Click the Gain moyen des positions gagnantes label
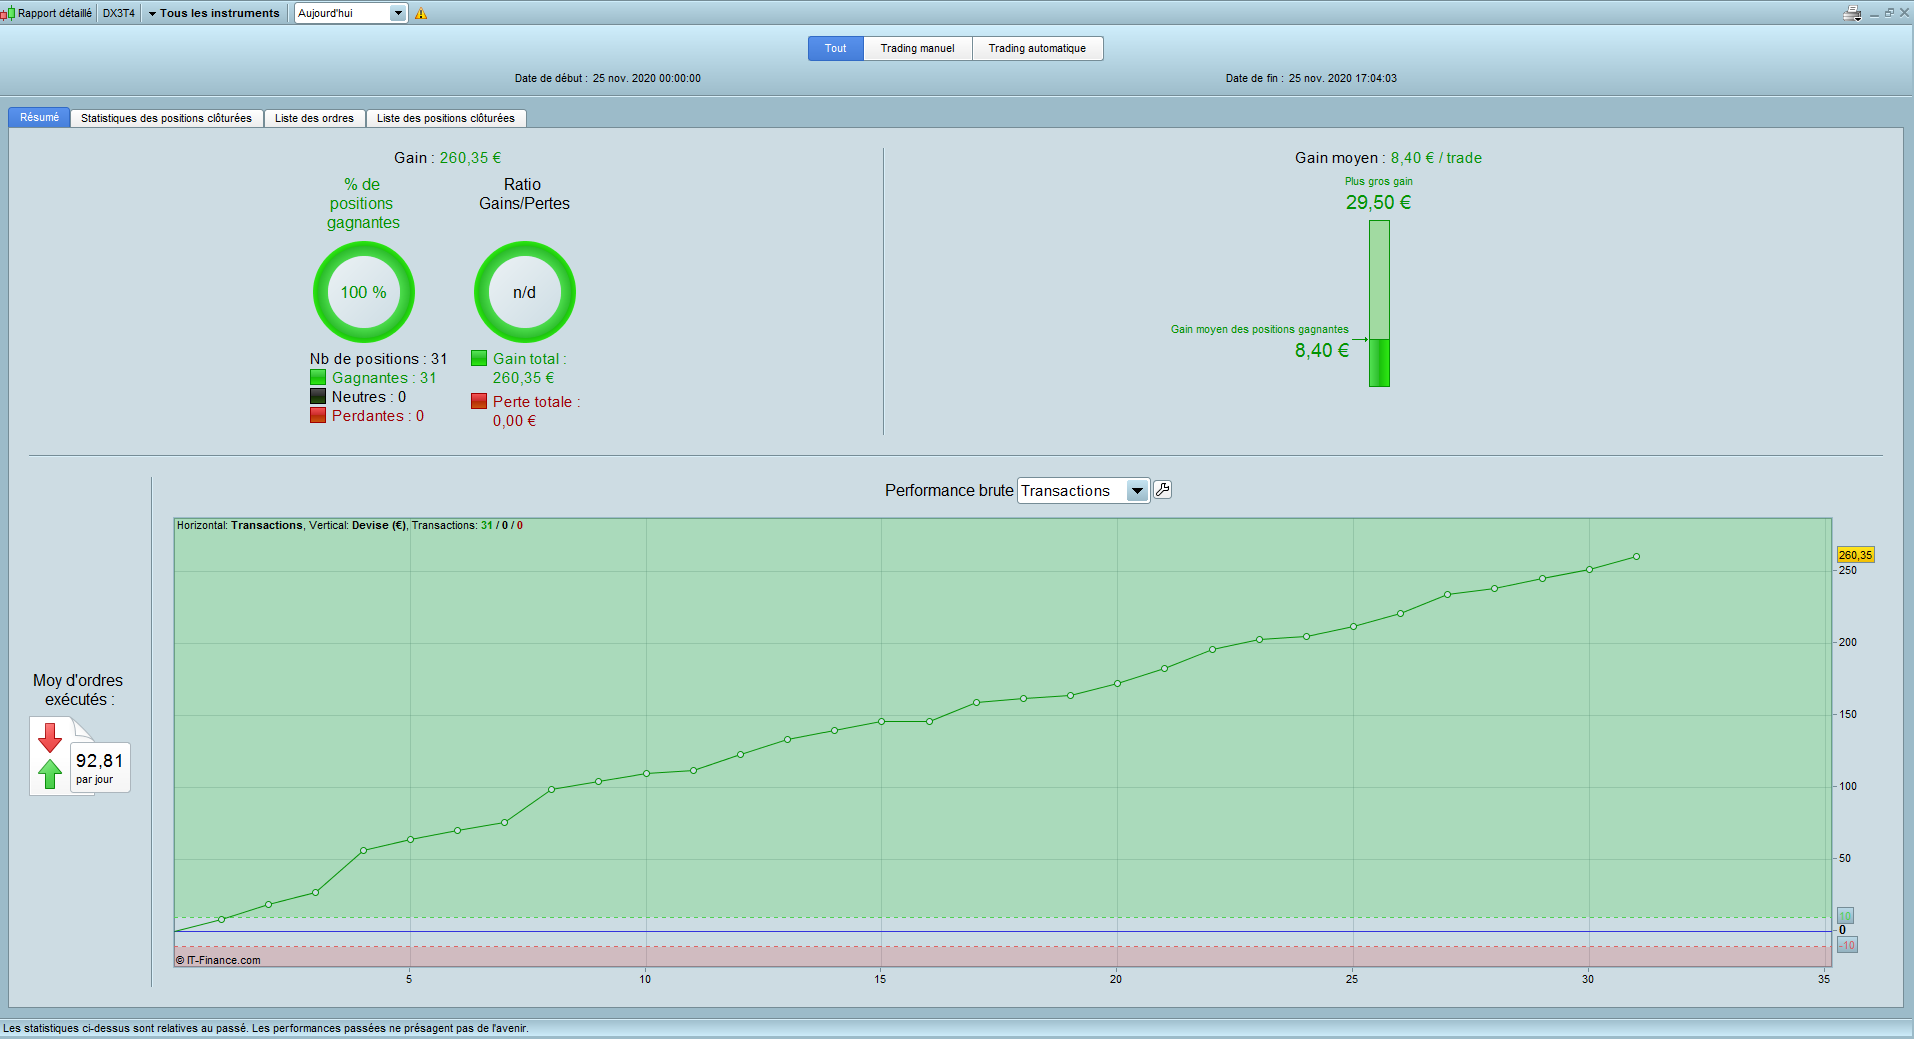The width and height of the screenshot is (1914, 1039). tap(1259, 329)
